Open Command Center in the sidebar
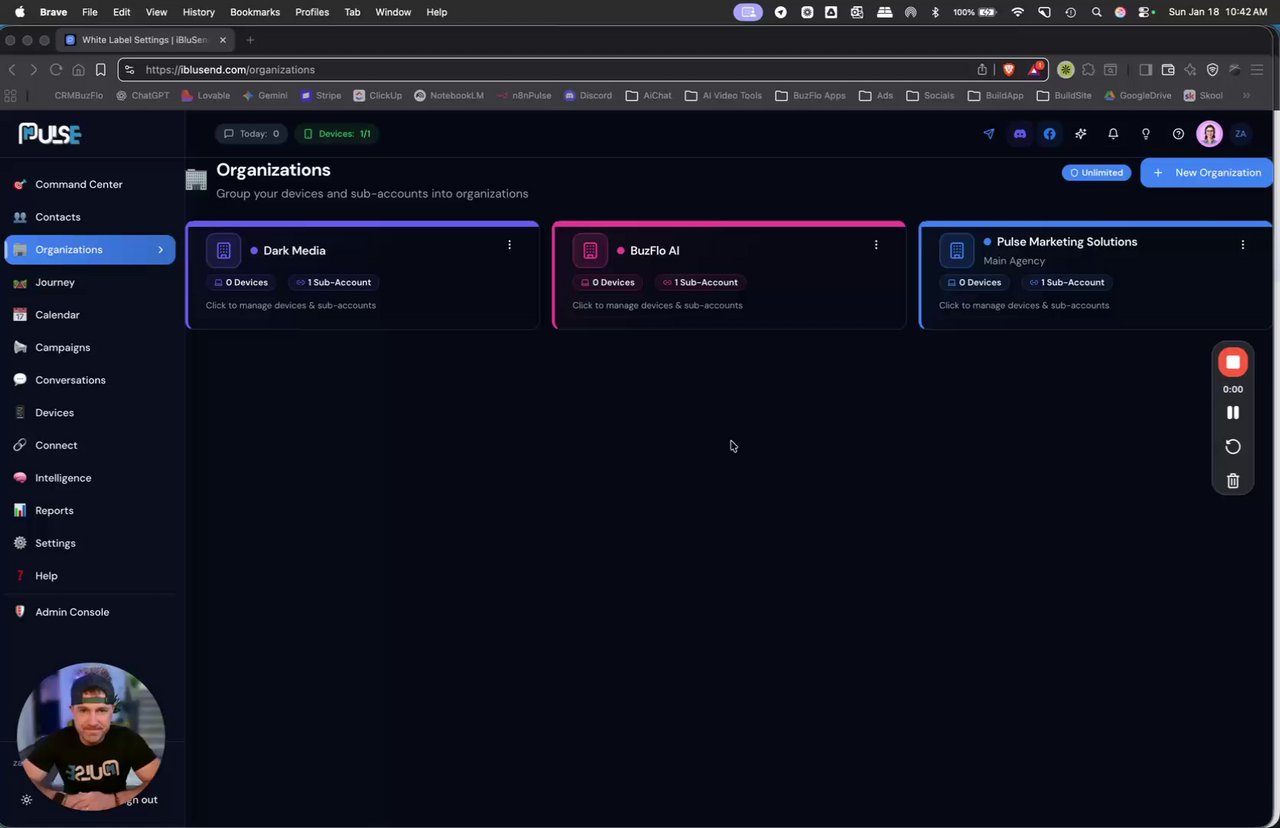 tap(90, 185)
